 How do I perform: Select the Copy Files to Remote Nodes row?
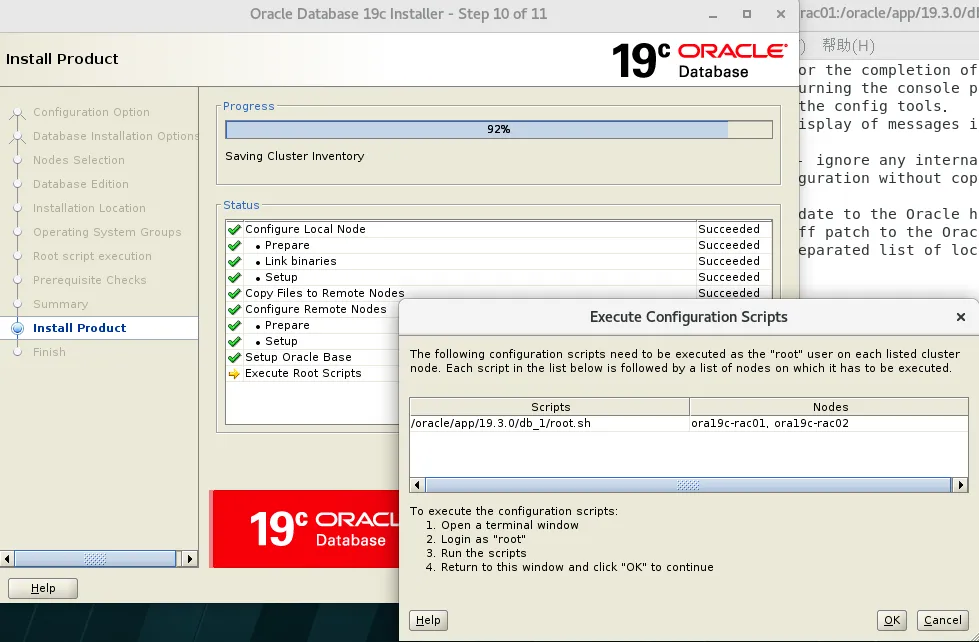(x=498, y=294)
